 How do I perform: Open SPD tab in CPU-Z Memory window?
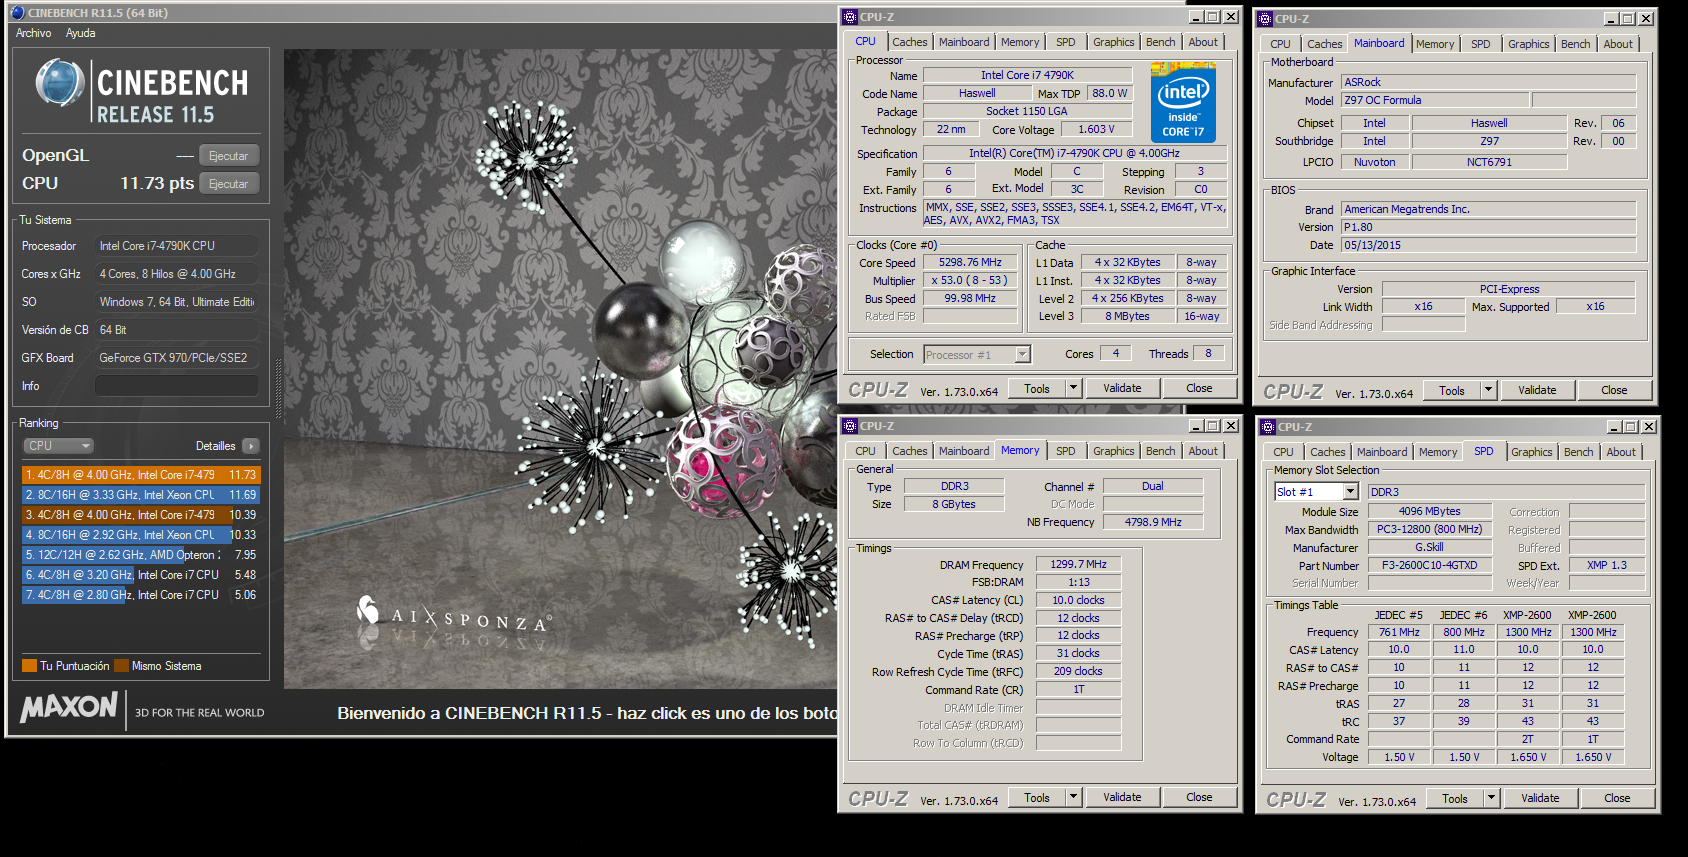(1066, 451)
